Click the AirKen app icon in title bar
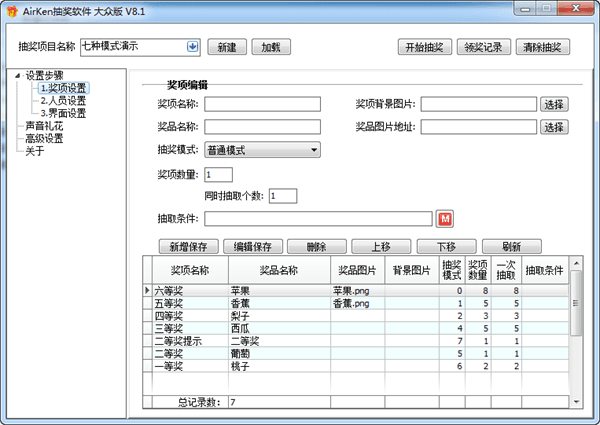Viewport: 600px width, 425px height. coord(11,11)
